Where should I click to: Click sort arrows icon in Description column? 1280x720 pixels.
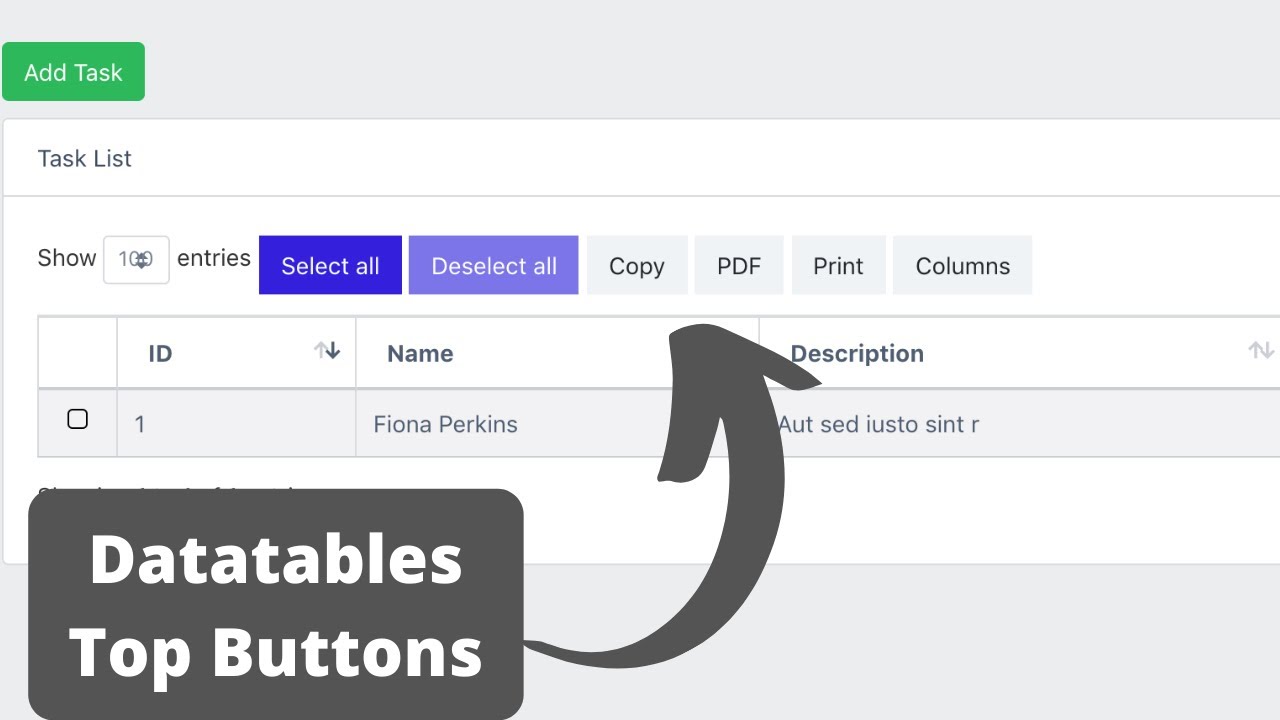[x=1261, y=350]
